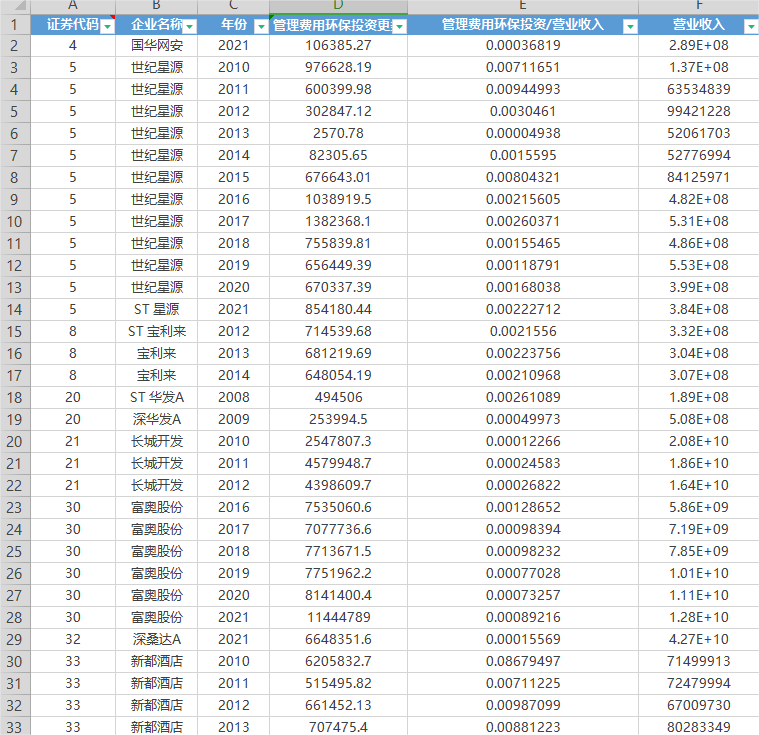Screen dimensions: 759x735
Task: Select cell with value 5.86E+09
Action: pyautogui.click(x=698, y=507)
